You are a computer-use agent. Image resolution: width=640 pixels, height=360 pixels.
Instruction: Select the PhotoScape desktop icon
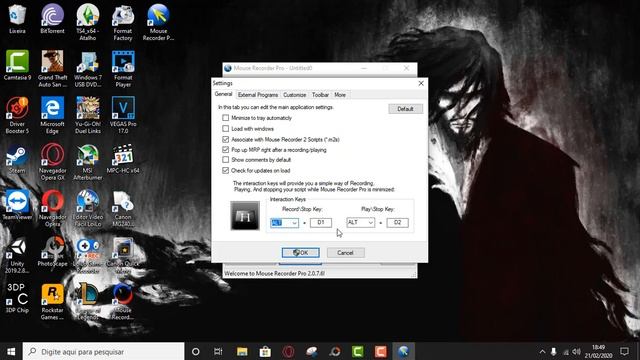click(x=52, y=252)
